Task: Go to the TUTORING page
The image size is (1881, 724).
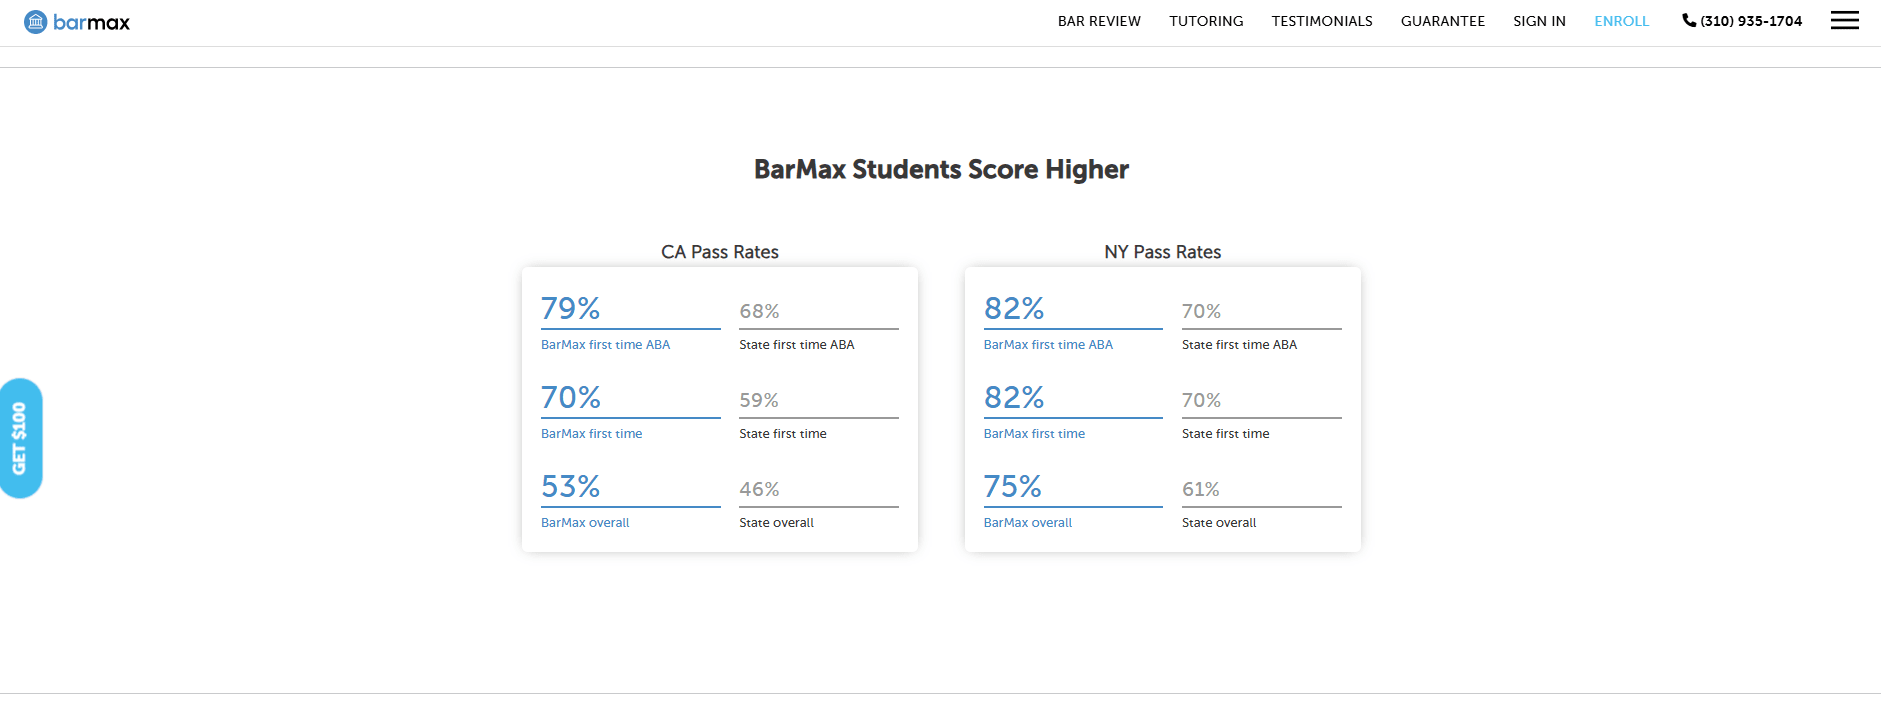Action: click(1206, 21)
